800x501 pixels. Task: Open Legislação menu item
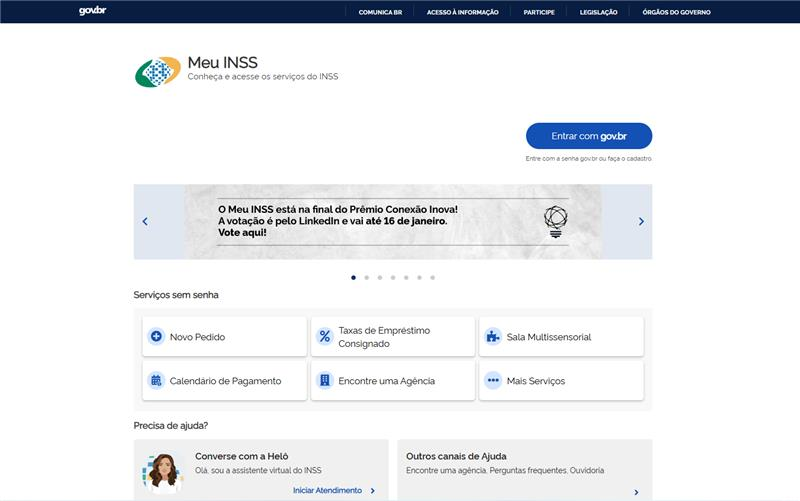tap(598, 12)
